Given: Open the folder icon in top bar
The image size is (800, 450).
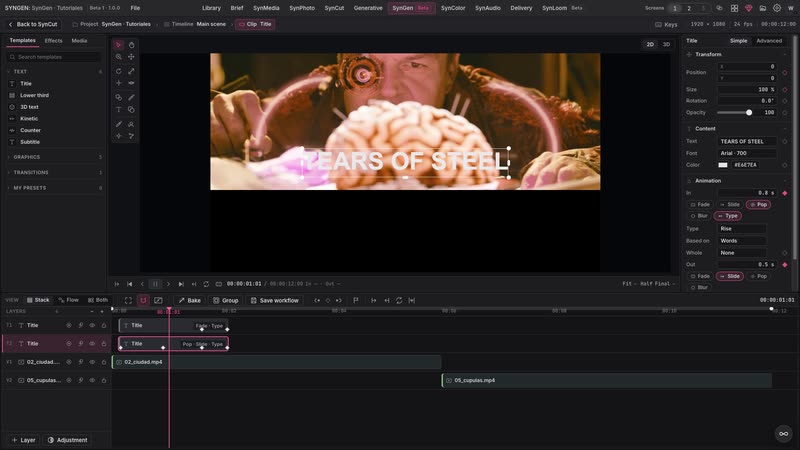Looking at the screenshot, I should [763, 8].
